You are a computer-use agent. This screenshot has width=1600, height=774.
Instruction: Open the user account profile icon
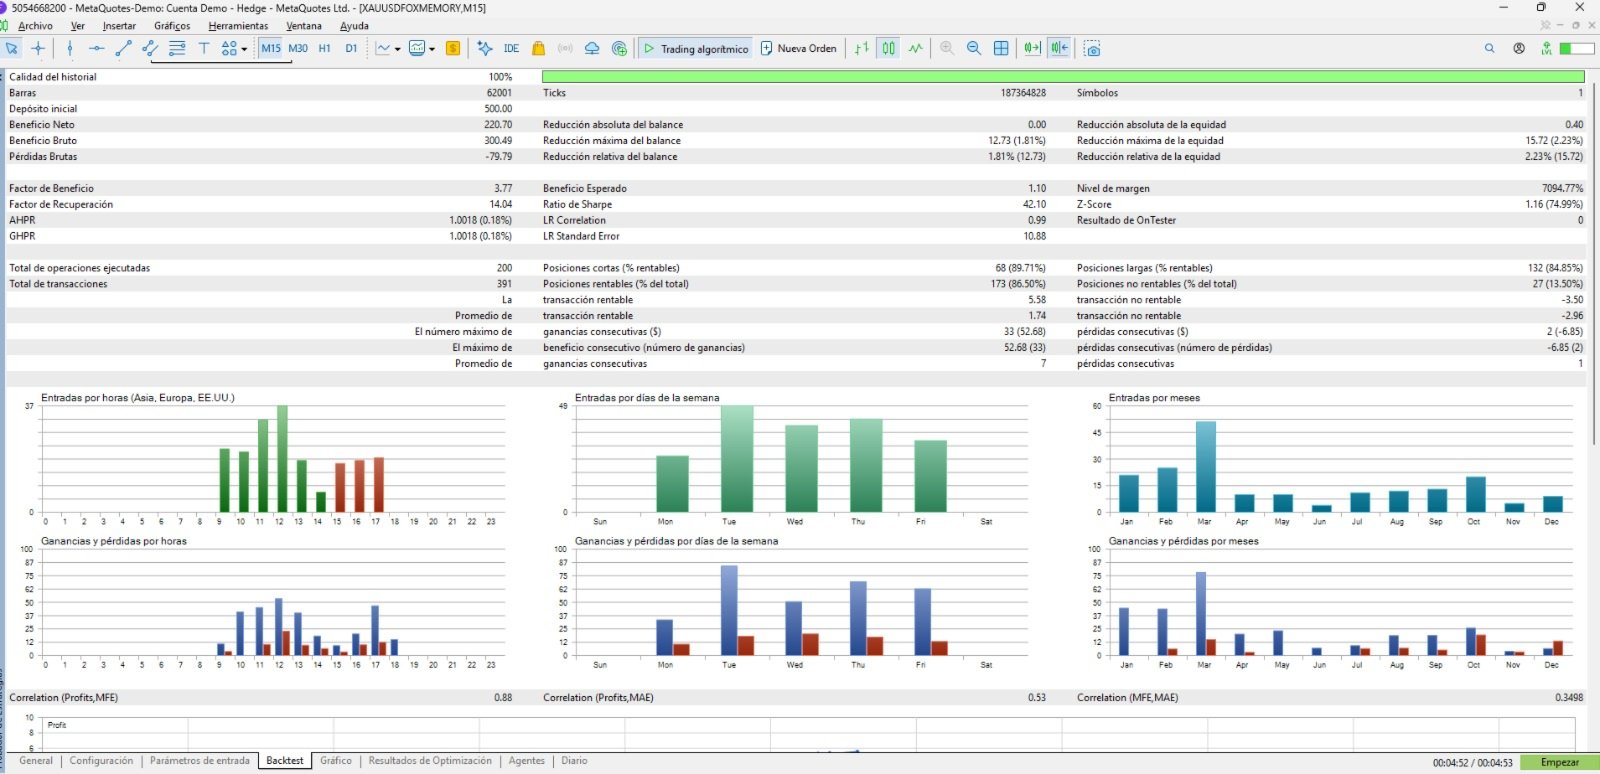click(x=1519, y=48)
